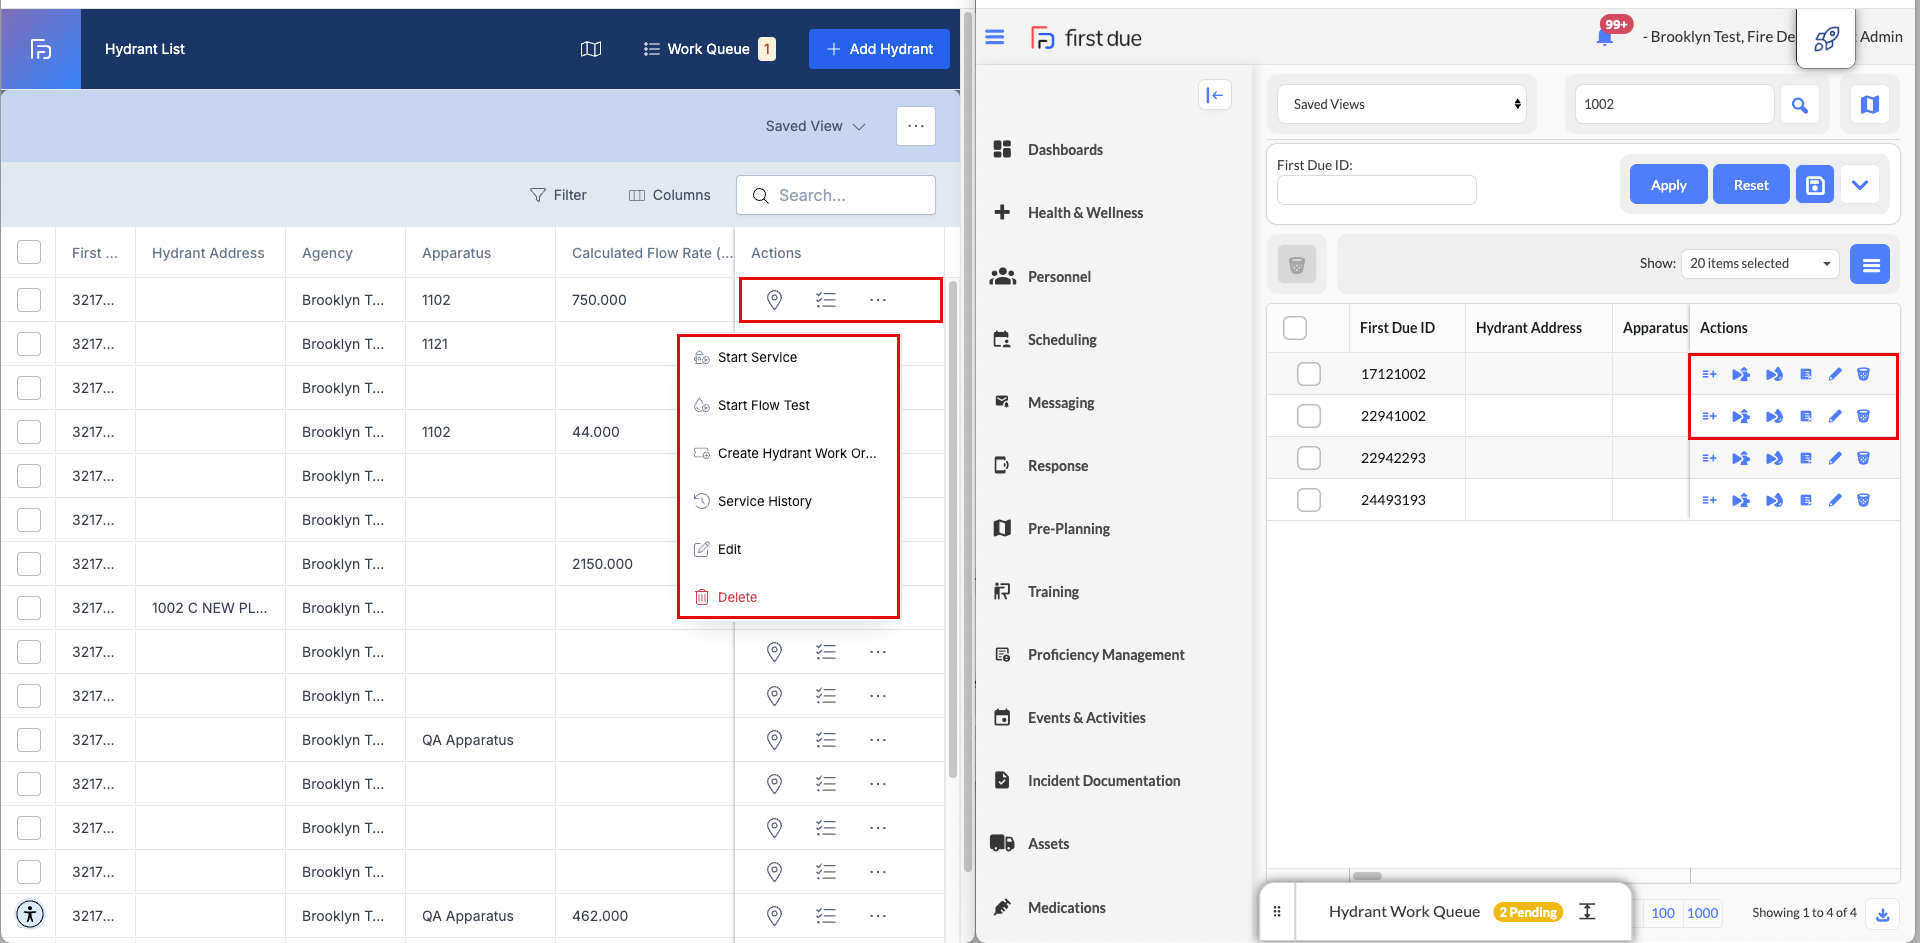The width and height of the screenshot is (1920, 943).
Task: Select Start Flow Test from context menu
Action: (763, 405)
